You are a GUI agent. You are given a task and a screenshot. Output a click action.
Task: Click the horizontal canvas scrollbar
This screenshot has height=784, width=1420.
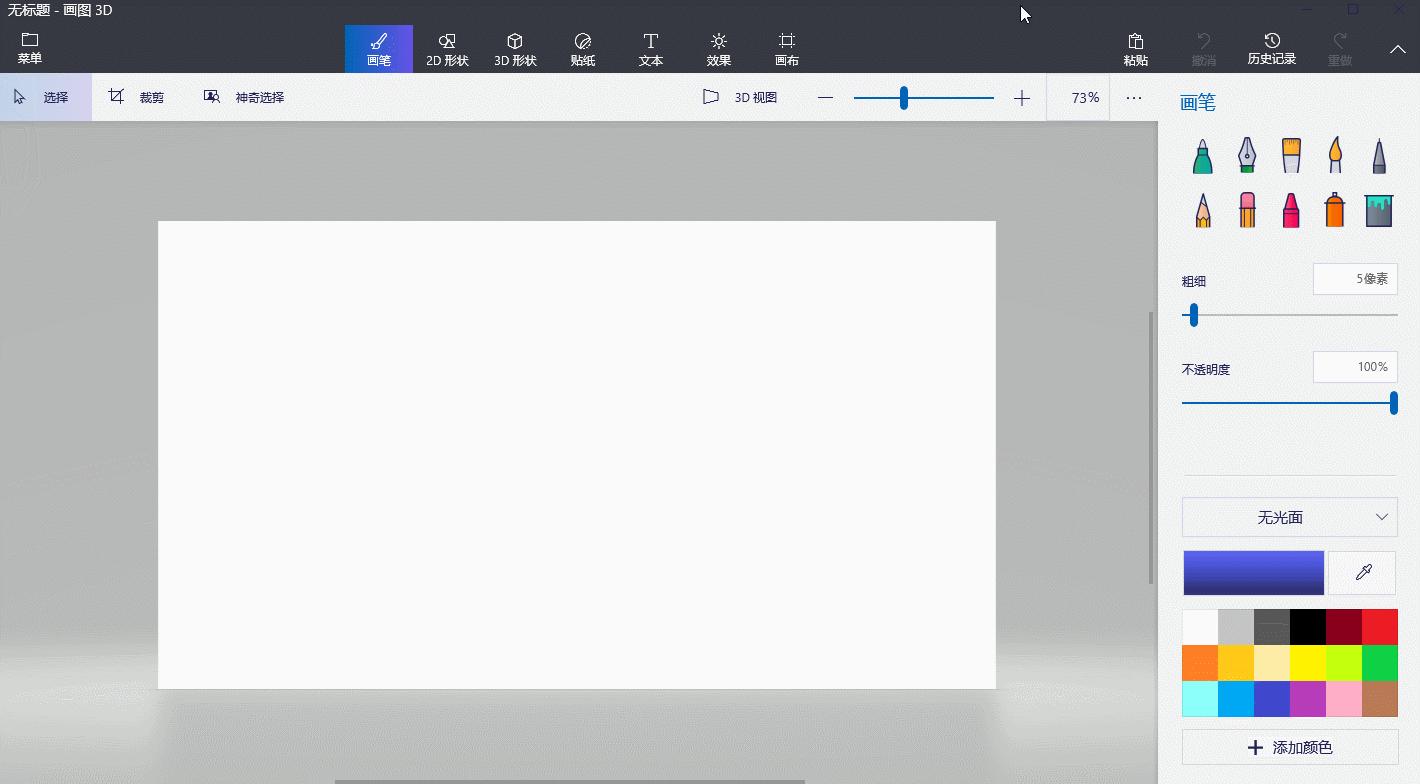(x=569, y=781)
